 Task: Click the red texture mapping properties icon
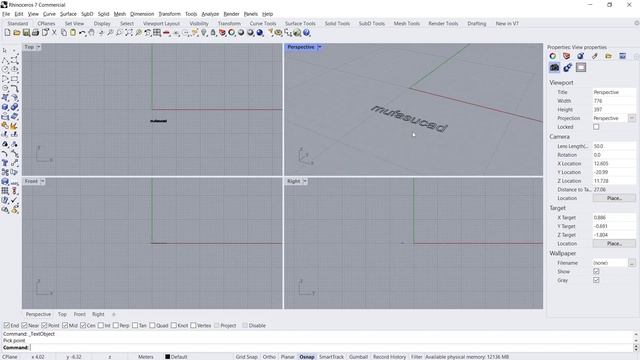[x=567, y=56]
